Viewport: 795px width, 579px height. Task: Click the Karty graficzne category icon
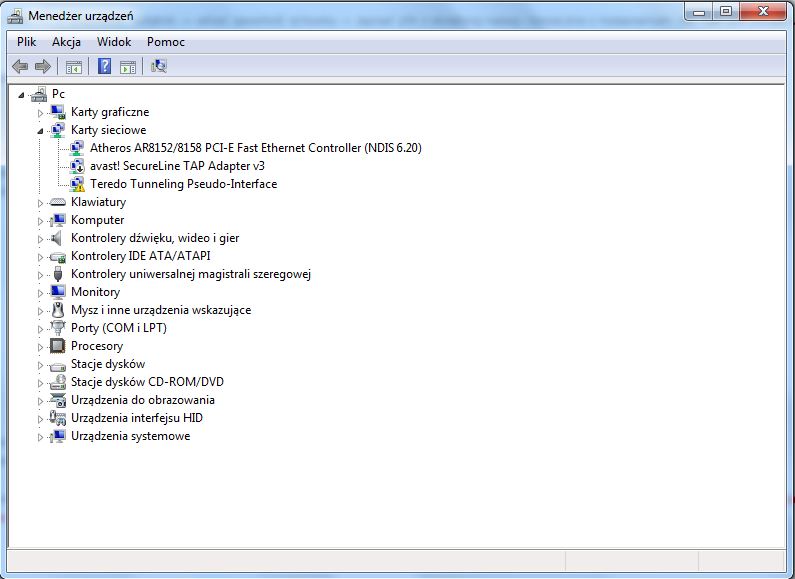[x=58, y=112]
